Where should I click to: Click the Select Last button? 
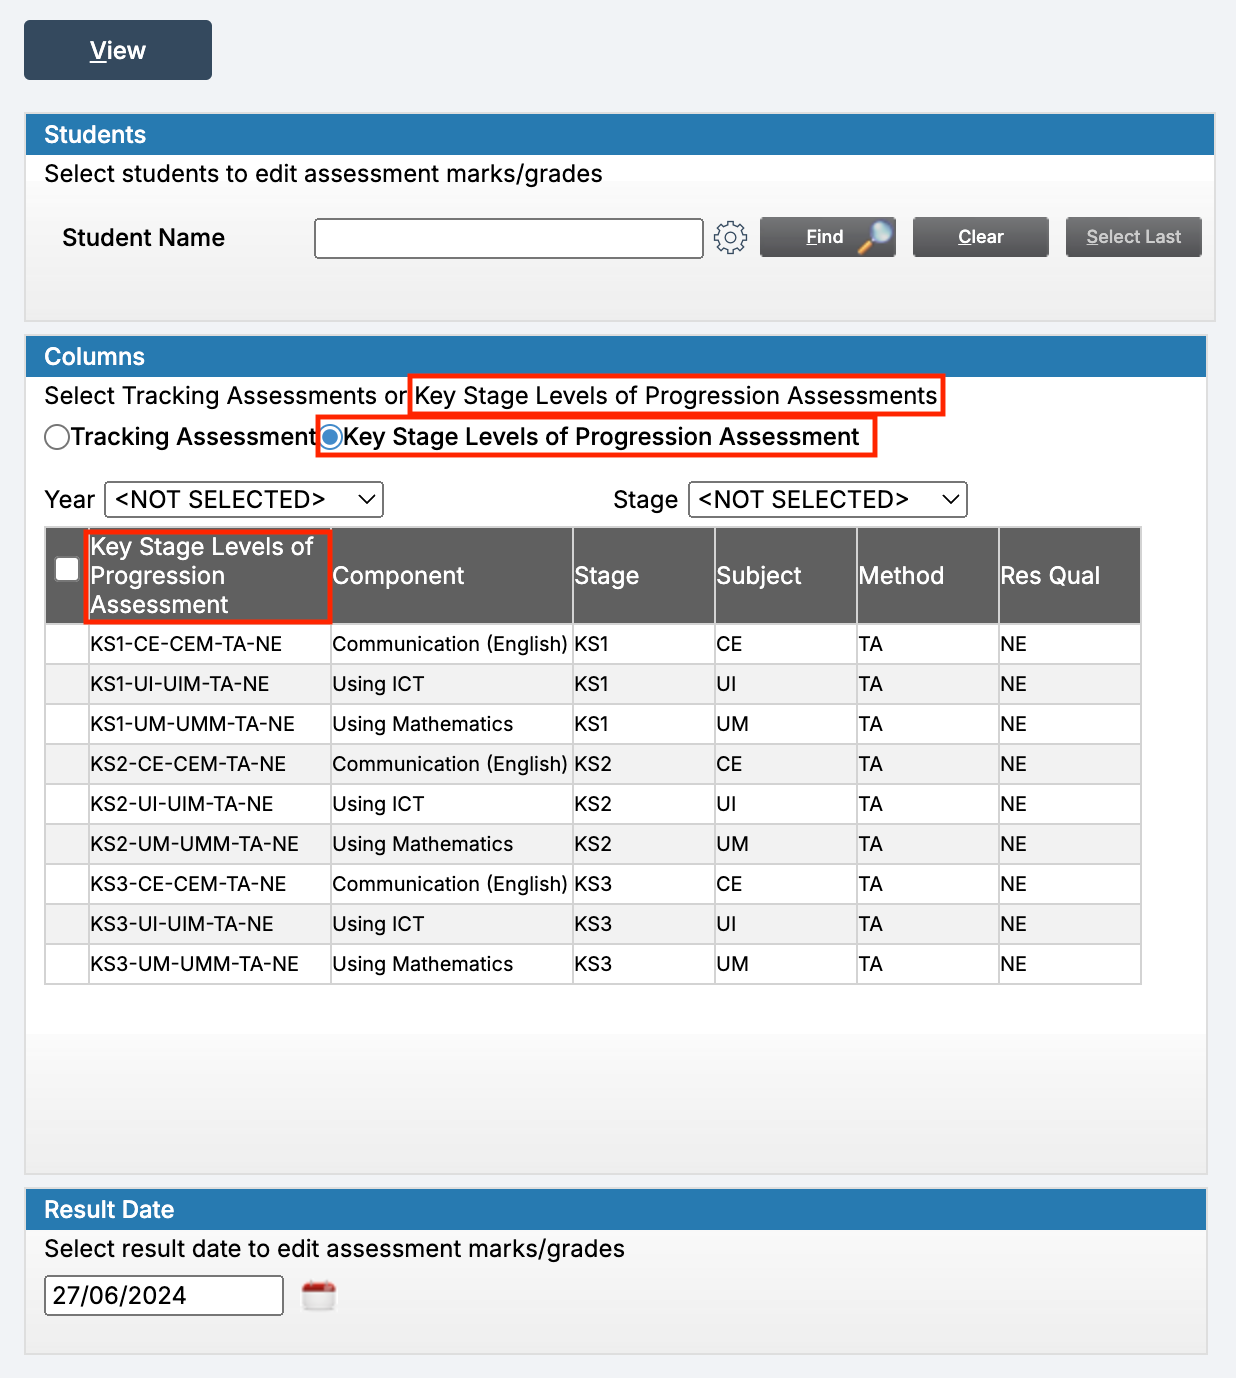tap(1132, 237)
